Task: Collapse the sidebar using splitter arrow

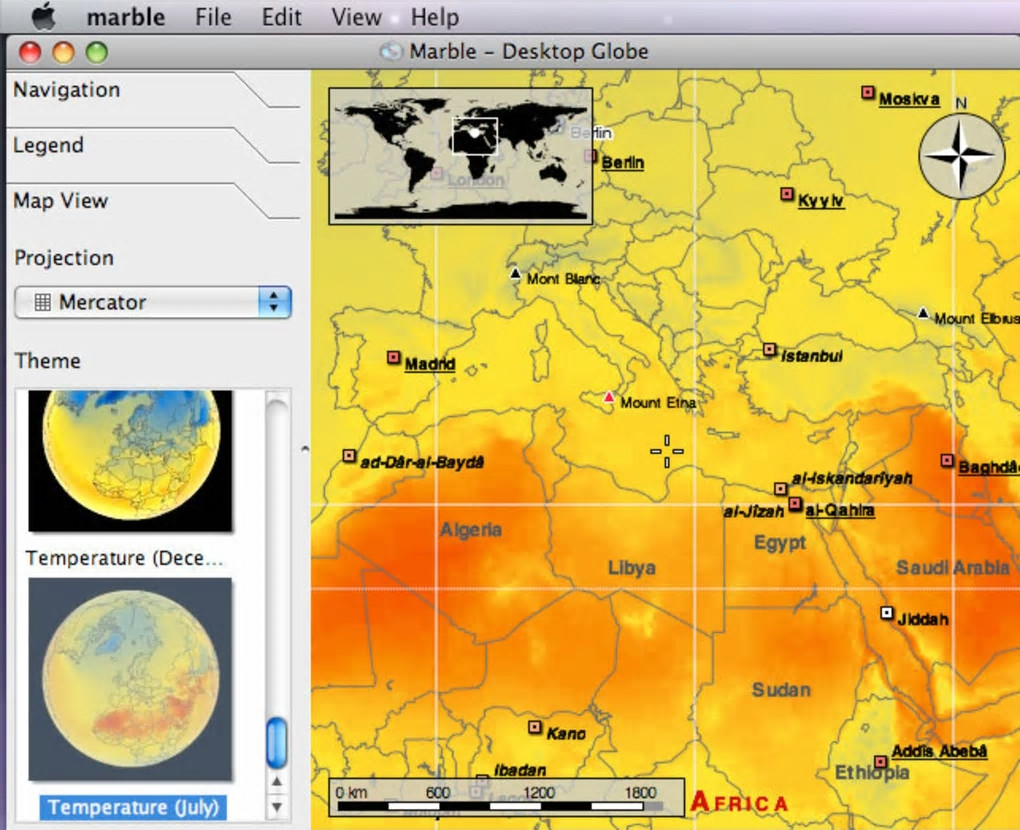Action: coord(305,449)
